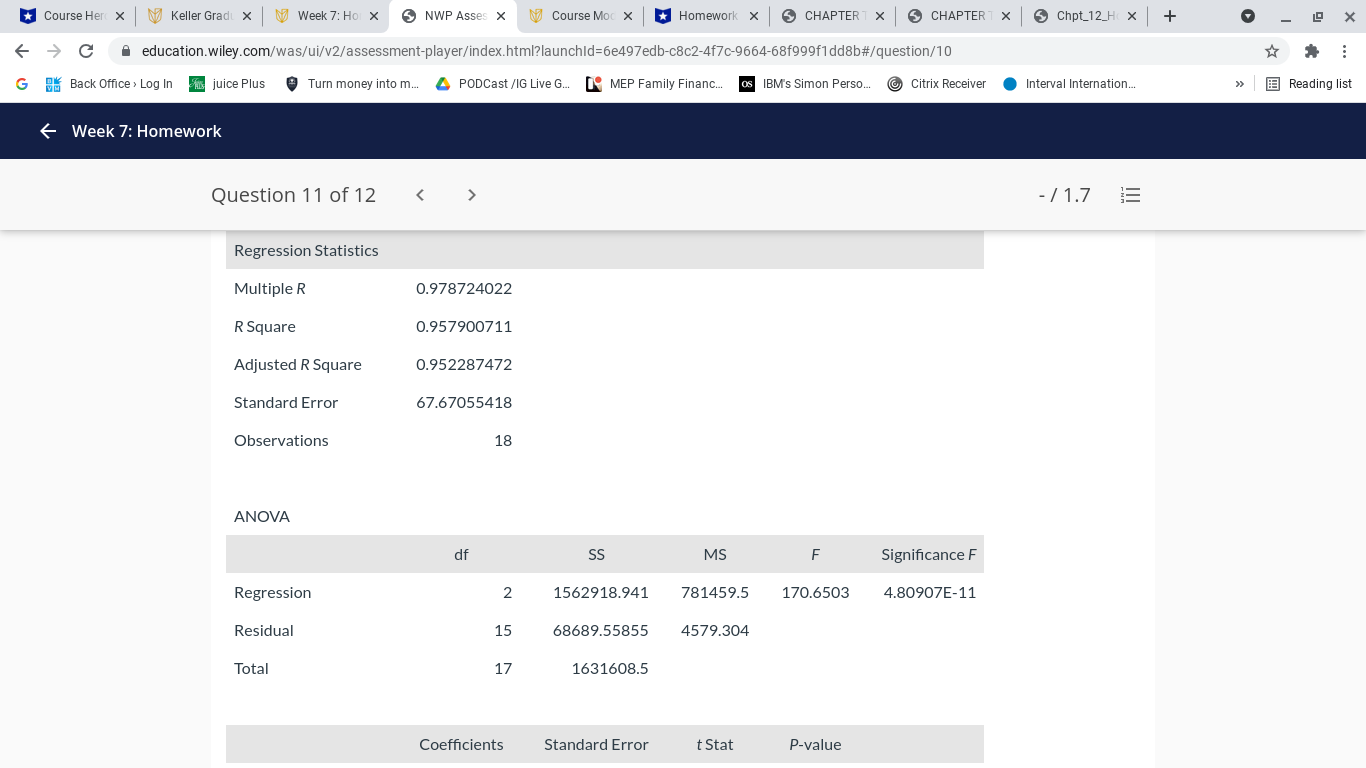Click the t Stat column header
Viewport: 1366px width, 768px height.
click(x=715, y=744)
